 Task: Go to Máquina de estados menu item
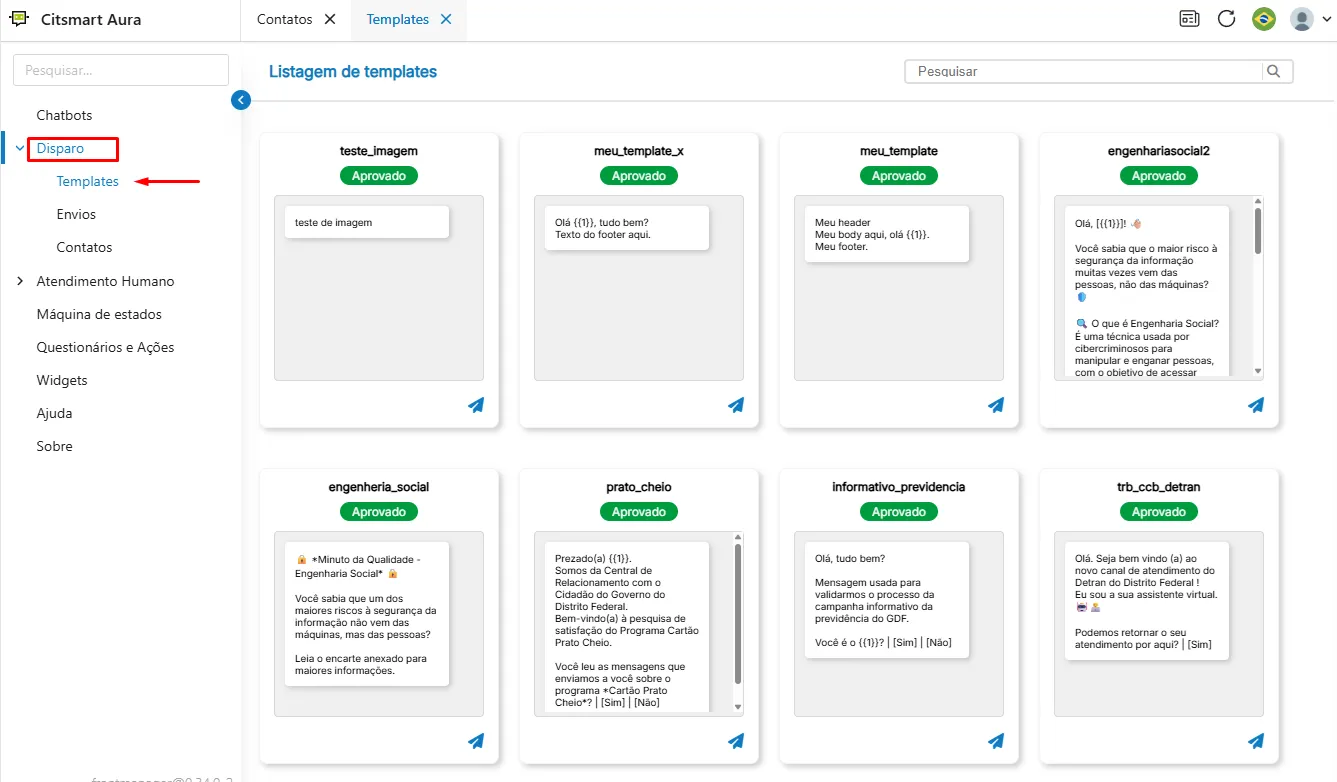tap(99, 314)
